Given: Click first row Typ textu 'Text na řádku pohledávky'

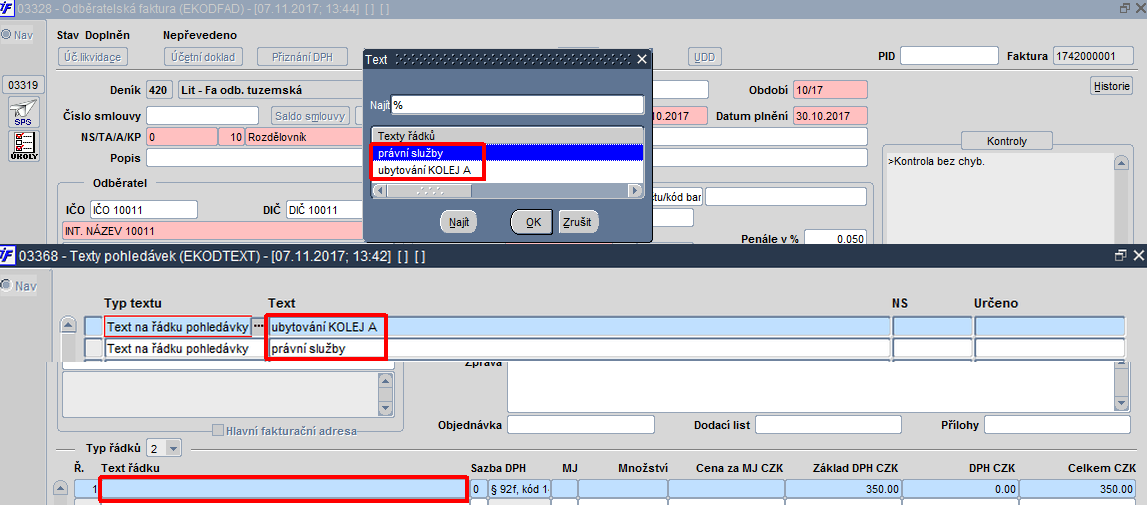Looking at the screenshot, I should click(x=178, y=326).
